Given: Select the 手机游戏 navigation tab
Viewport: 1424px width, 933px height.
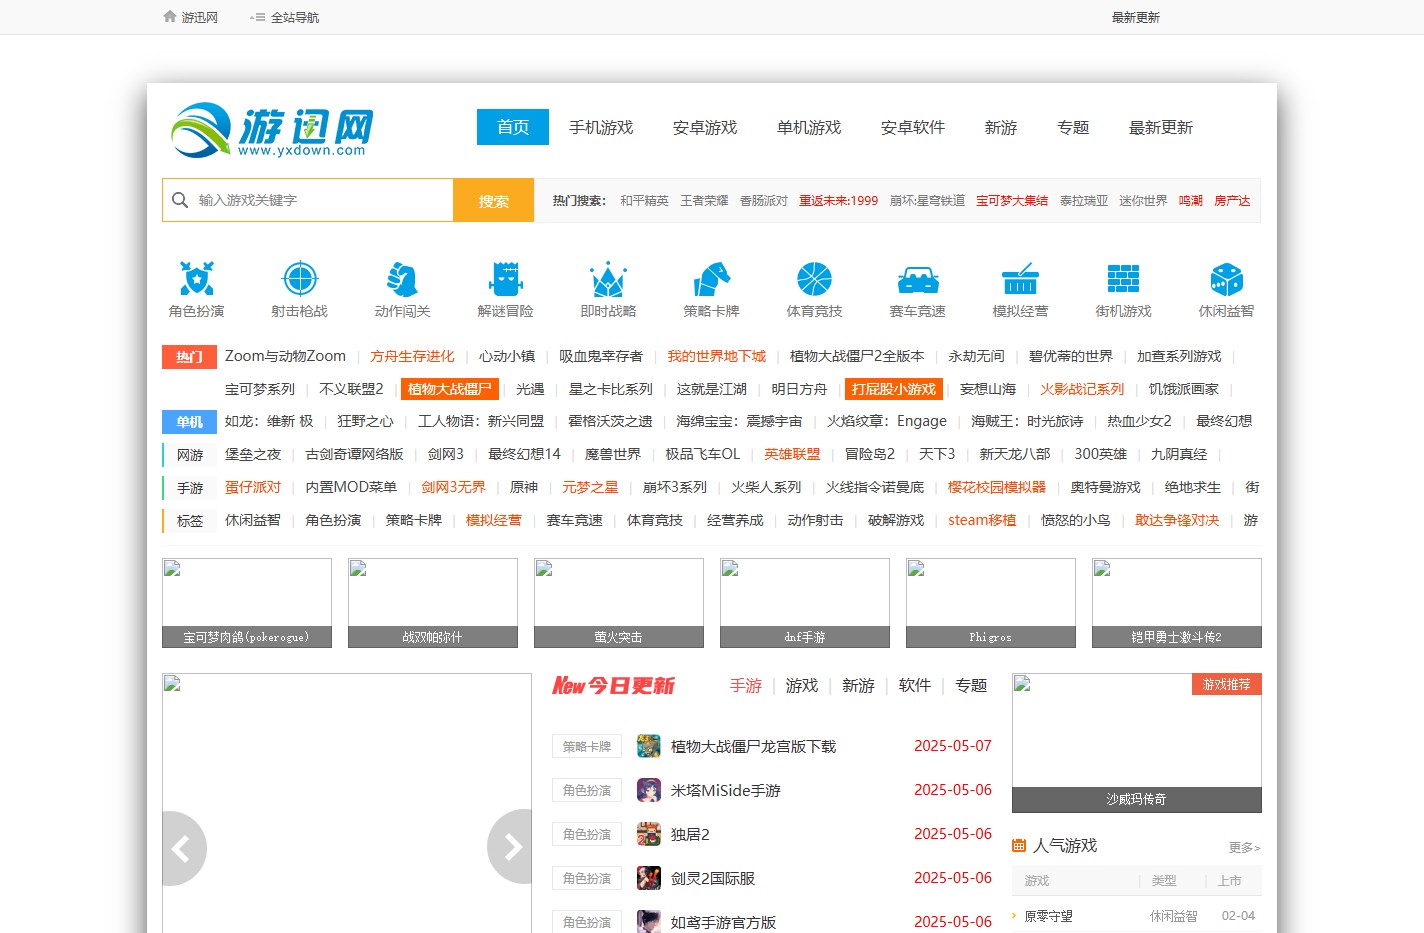Looking at the screenshot, I should pos(601,127).
